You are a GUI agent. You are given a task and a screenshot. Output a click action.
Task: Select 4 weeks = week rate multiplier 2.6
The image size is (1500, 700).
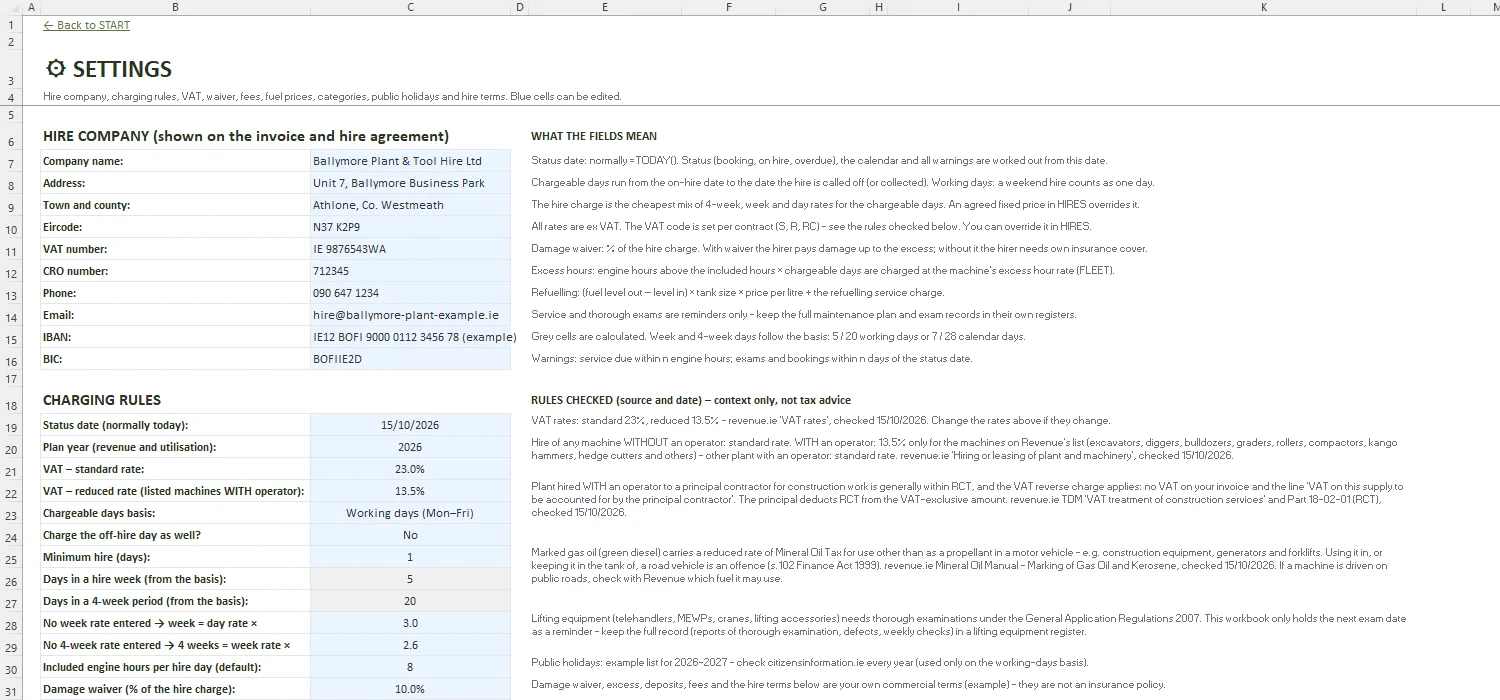(x=410, y=645)
